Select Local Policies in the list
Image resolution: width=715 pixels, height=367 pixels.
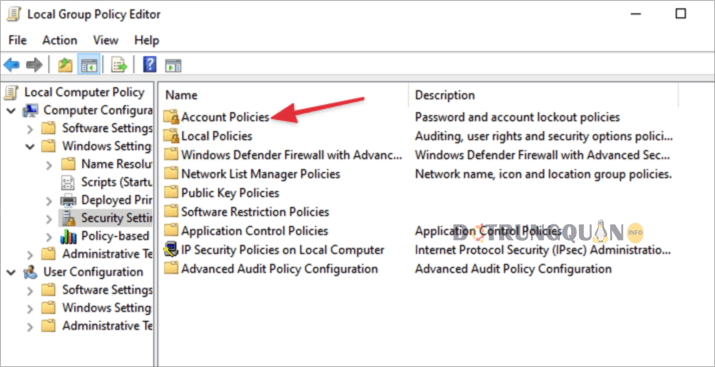coord(217,136)
